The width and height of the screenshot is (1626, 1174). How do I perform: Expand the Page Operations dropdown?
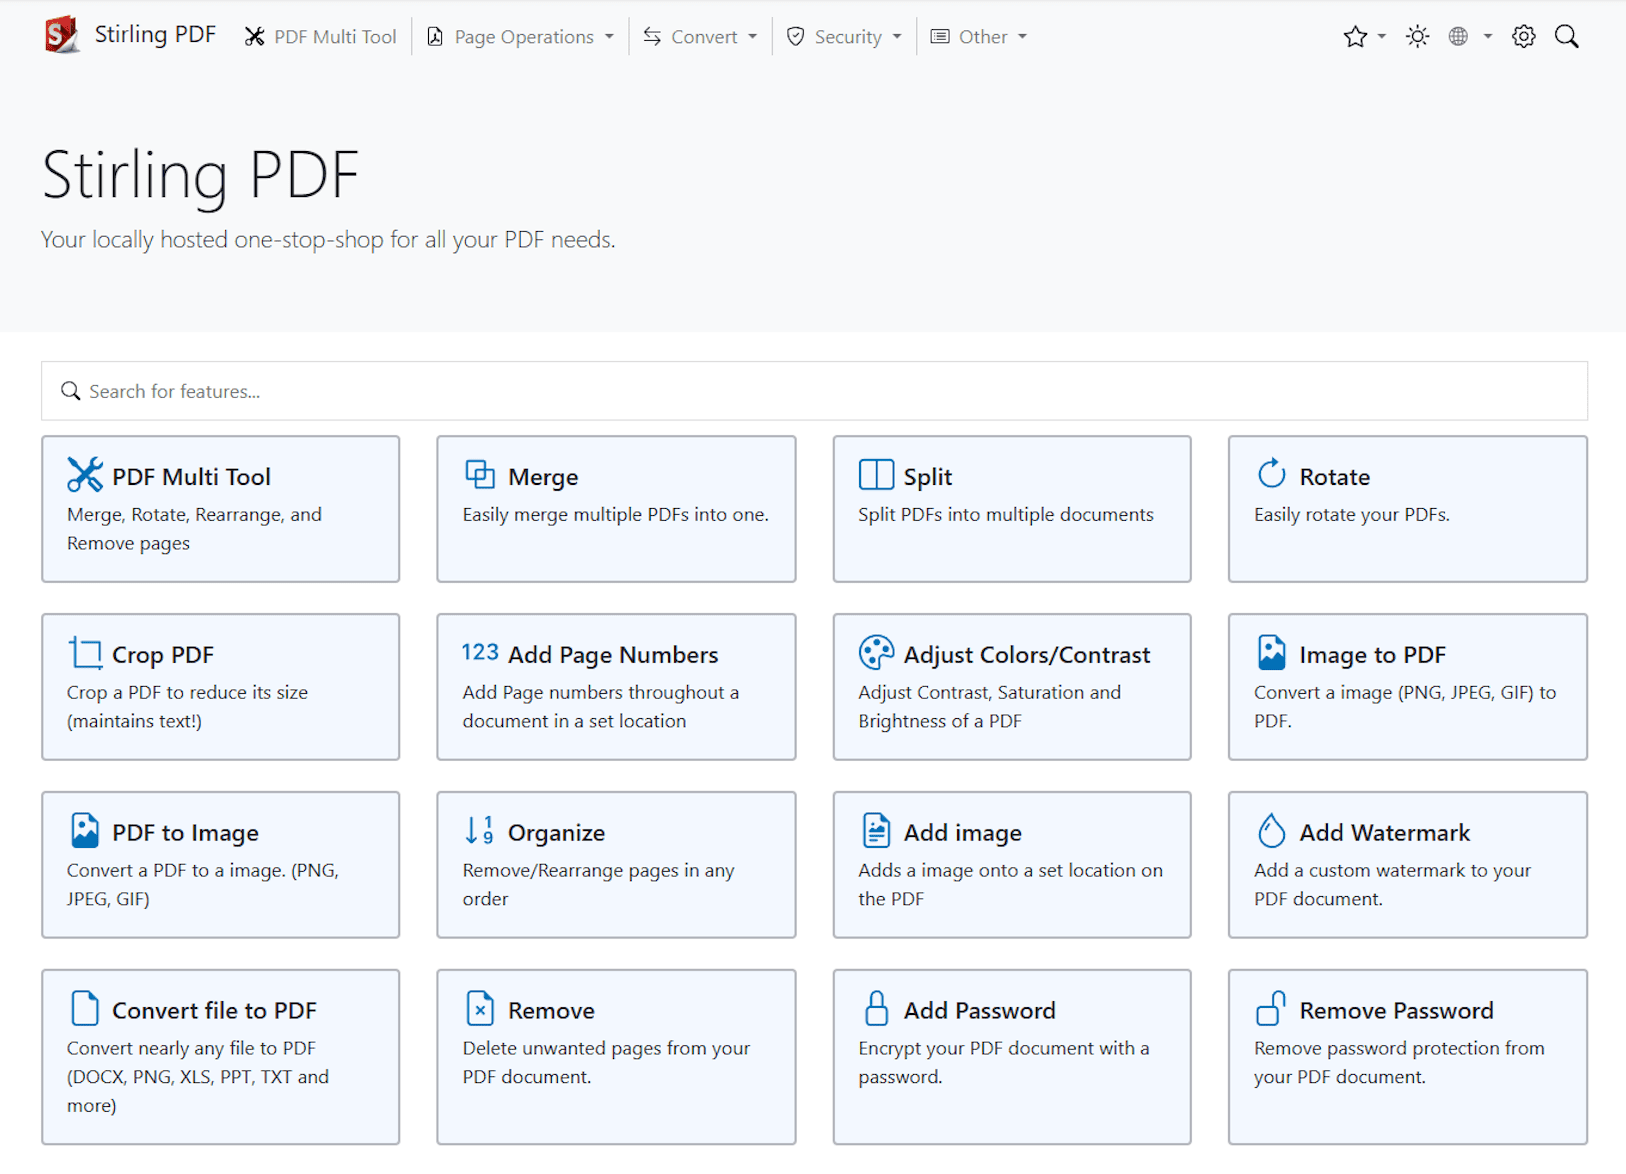tap(520, 37)
